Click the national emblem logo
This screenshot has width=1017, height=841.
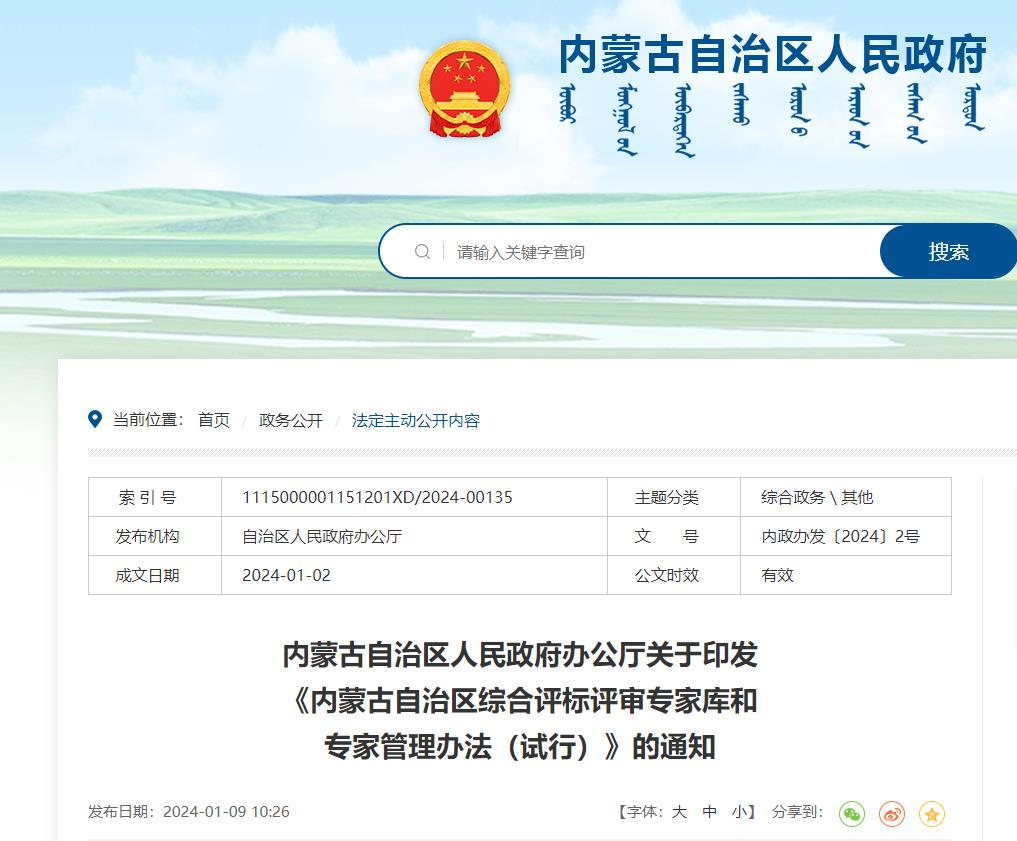coord(464,90)
